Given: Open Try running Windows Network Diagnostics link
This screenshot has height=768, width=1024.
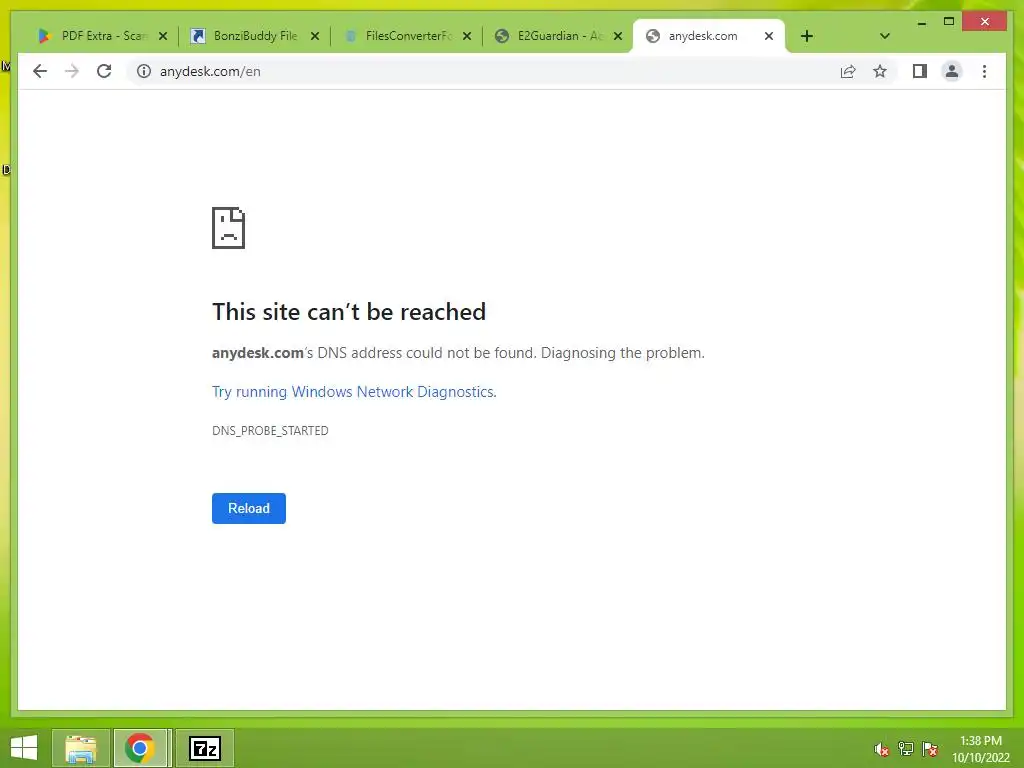Looking at the screenshot, I should 354,392.
